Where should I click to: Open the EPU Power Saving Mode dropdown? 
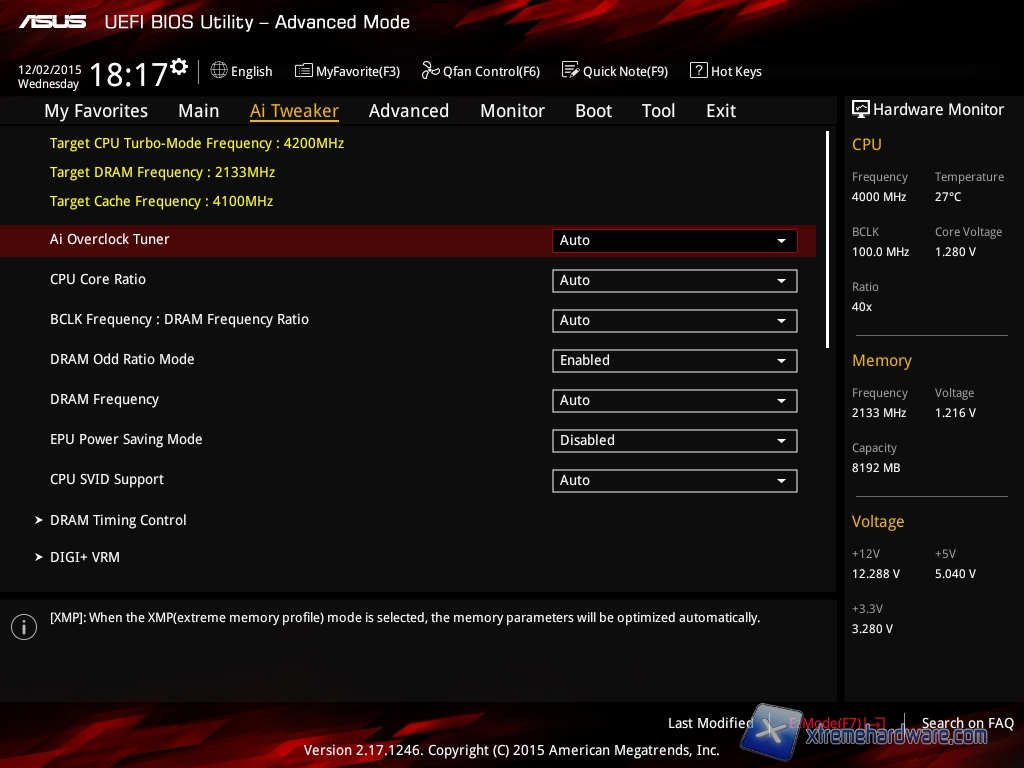674,440
